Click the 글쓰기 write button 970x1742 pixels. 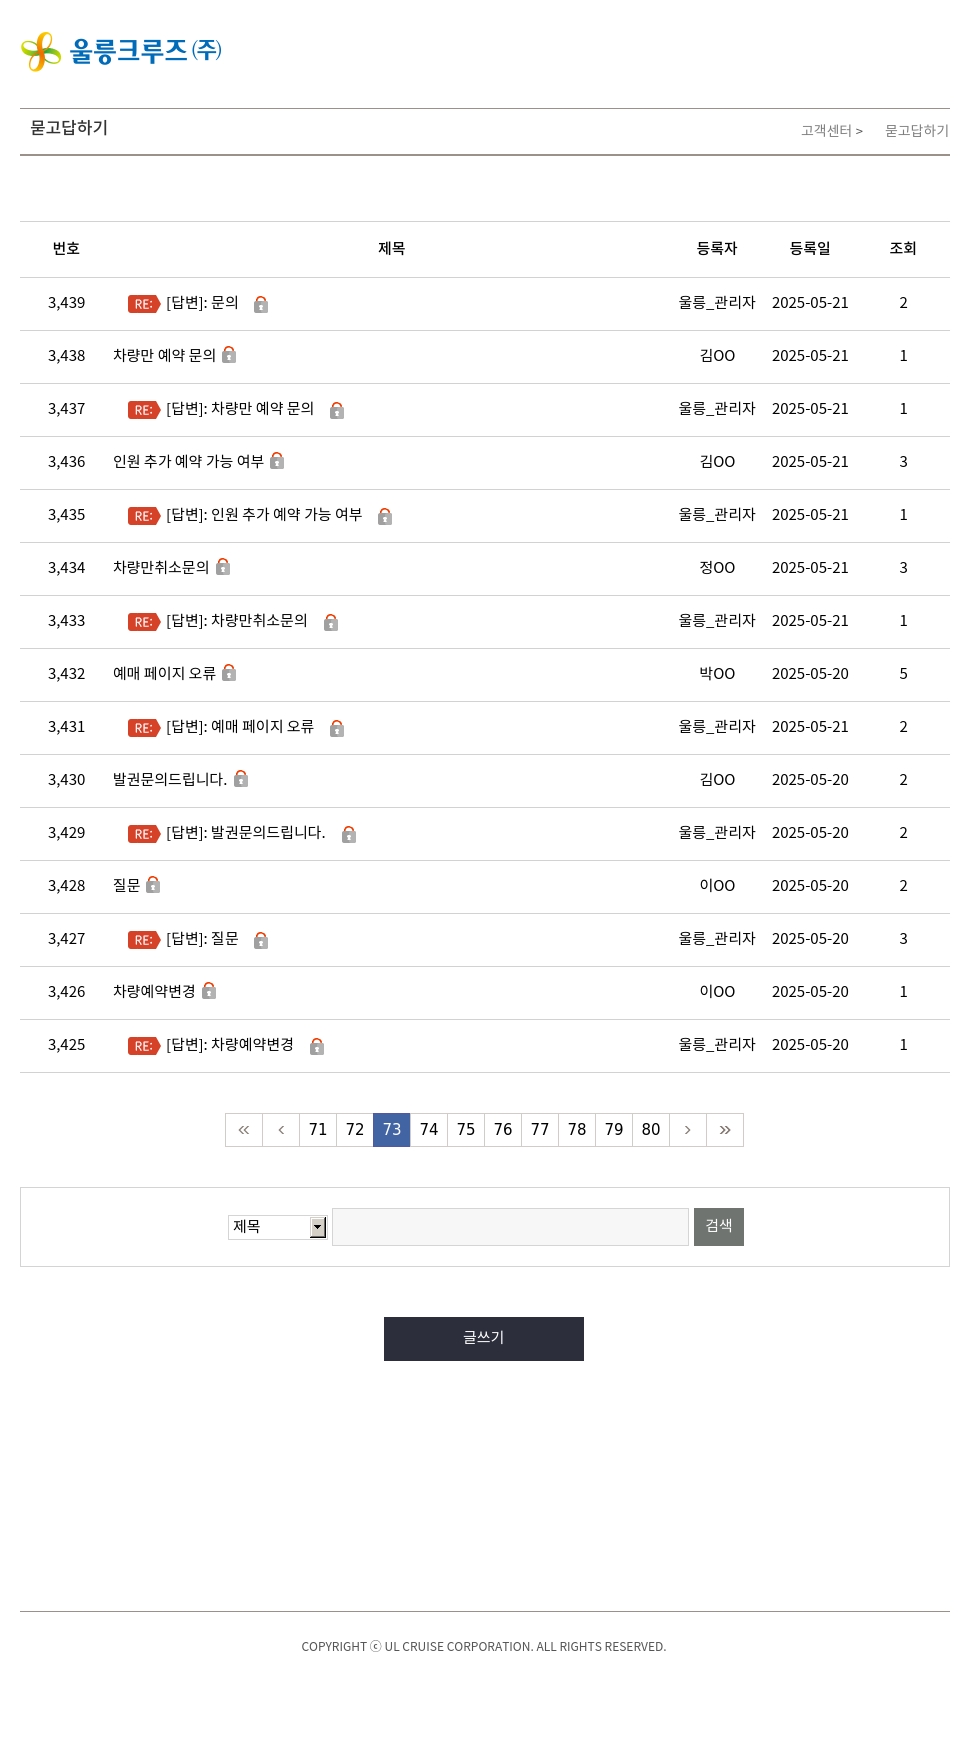click(x=484, y=1339)
